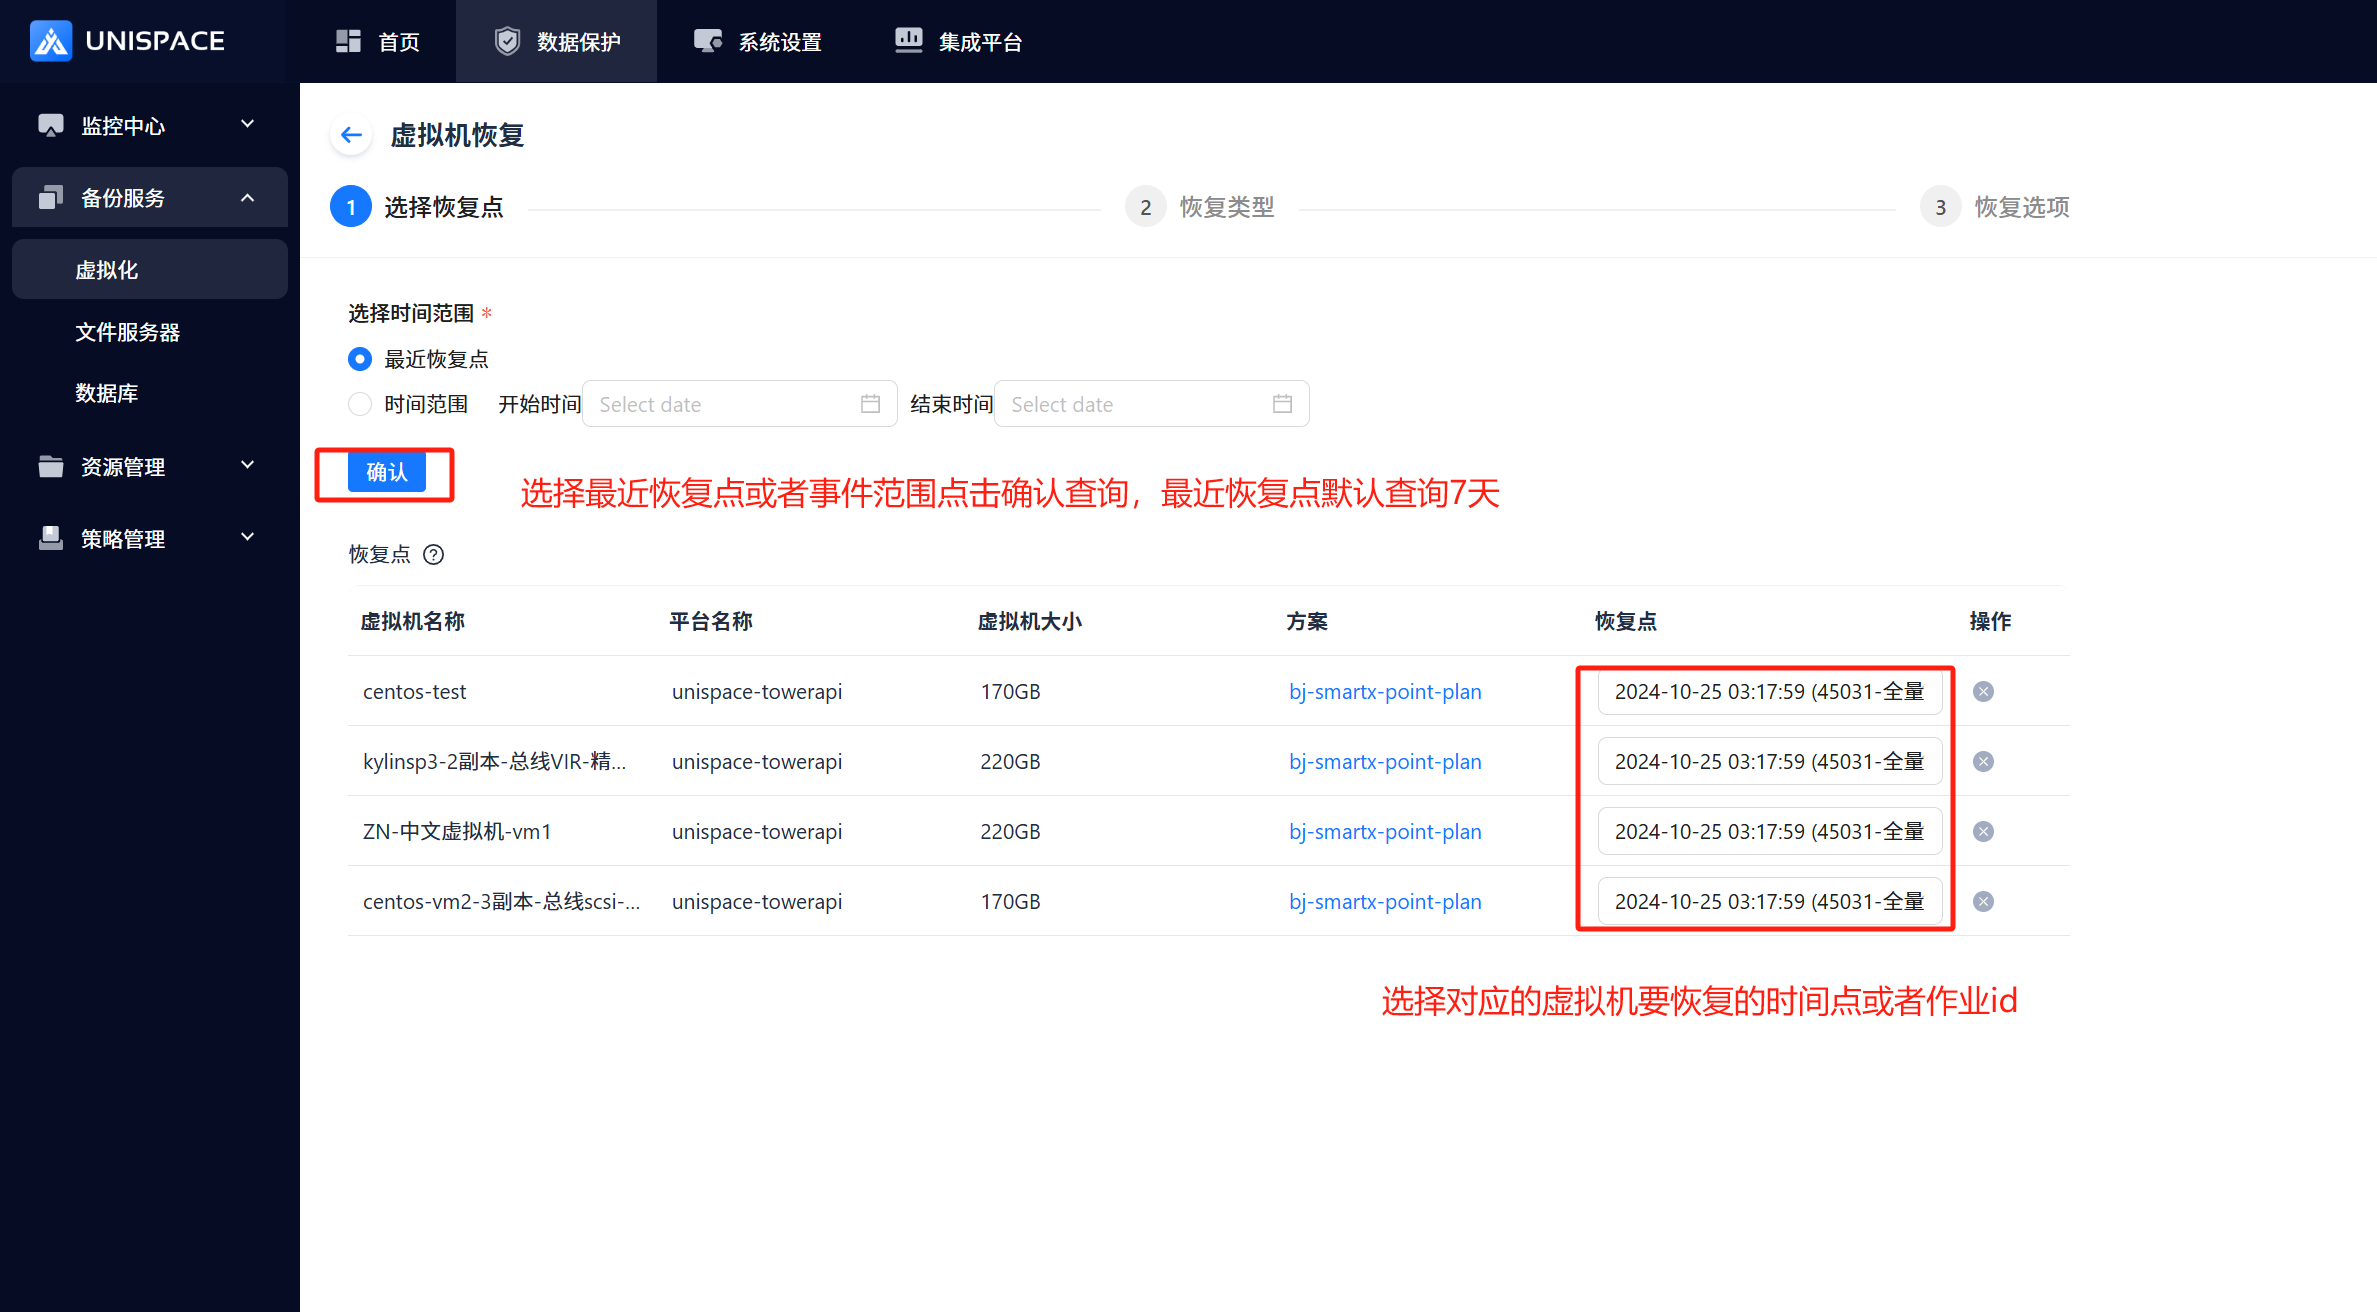Open restore point dropdown for centos-test
The width and height of the screenshot is (2377, 1312).
[1768, 692]
